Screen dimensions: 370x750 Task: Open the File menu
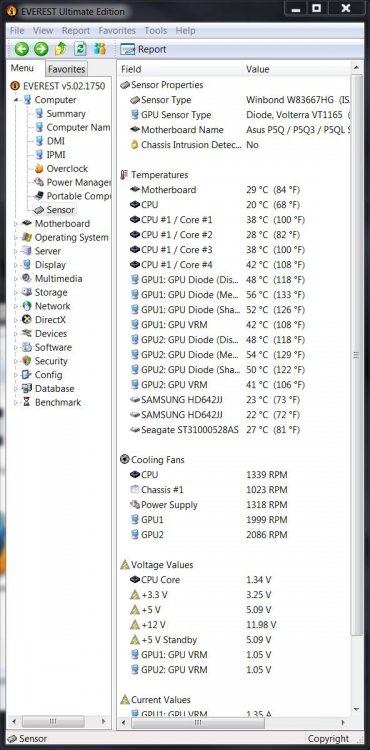17,31
